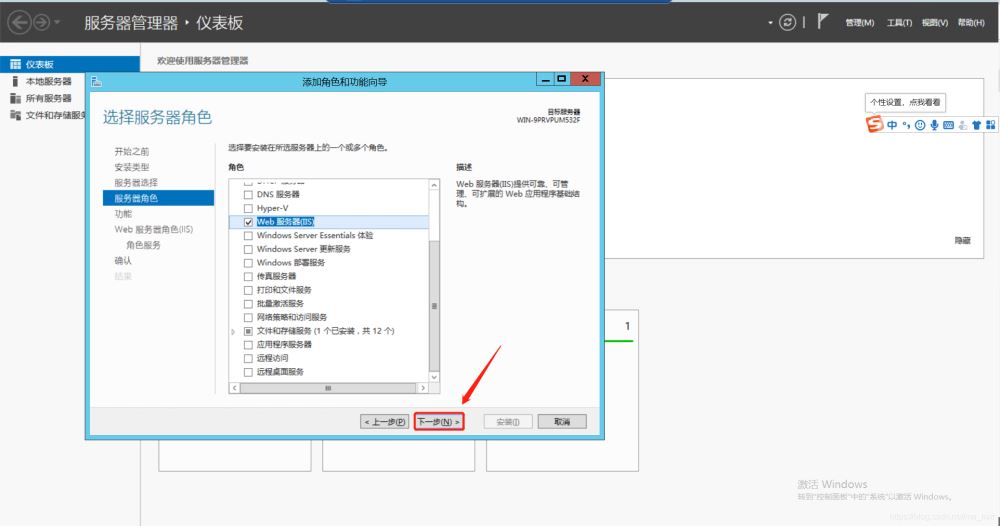Toggle Sogou punctuation mode icon

[906, 125]
